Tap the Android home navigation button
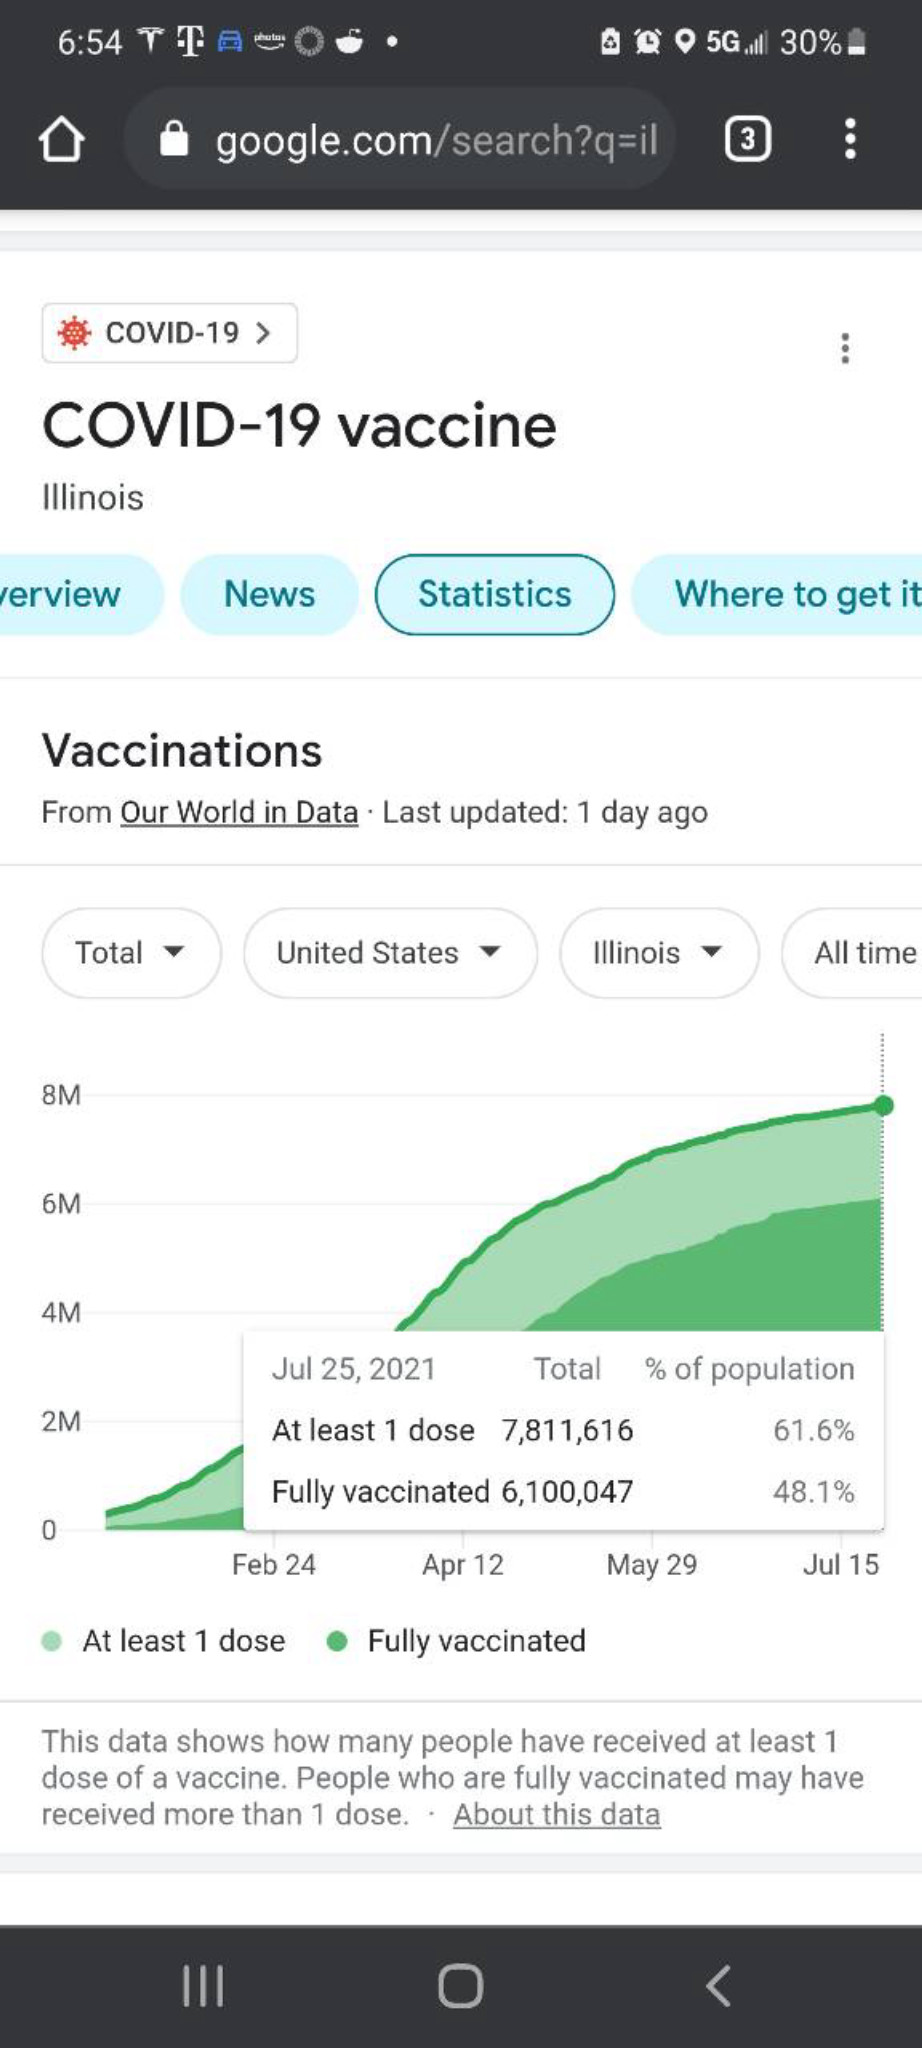The width and height of the screenshot is (922, 2048). click(x=460, y=1986)
